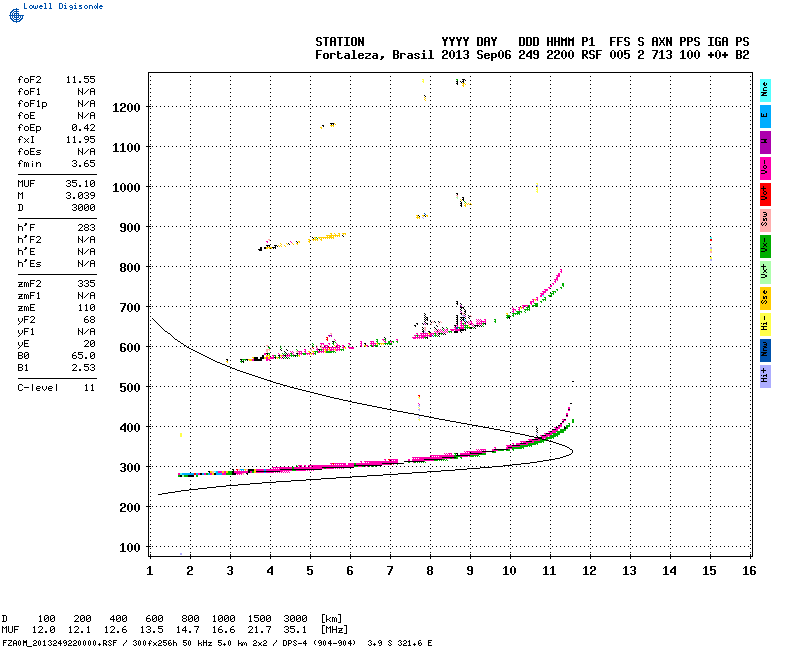Select the yellow Hi- legend swatch
The width and height of the screenshot is (800, 650).
[765, 324]
